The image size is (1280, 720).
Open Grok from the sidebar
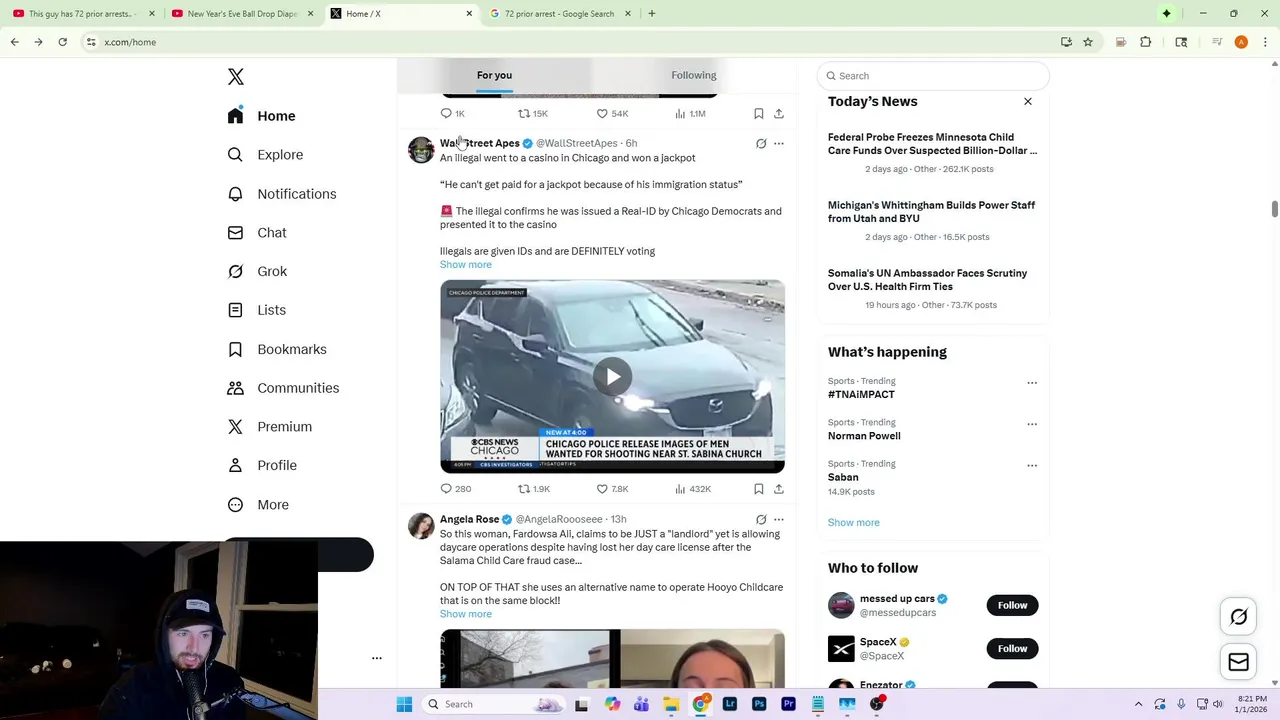click(257, 271)
